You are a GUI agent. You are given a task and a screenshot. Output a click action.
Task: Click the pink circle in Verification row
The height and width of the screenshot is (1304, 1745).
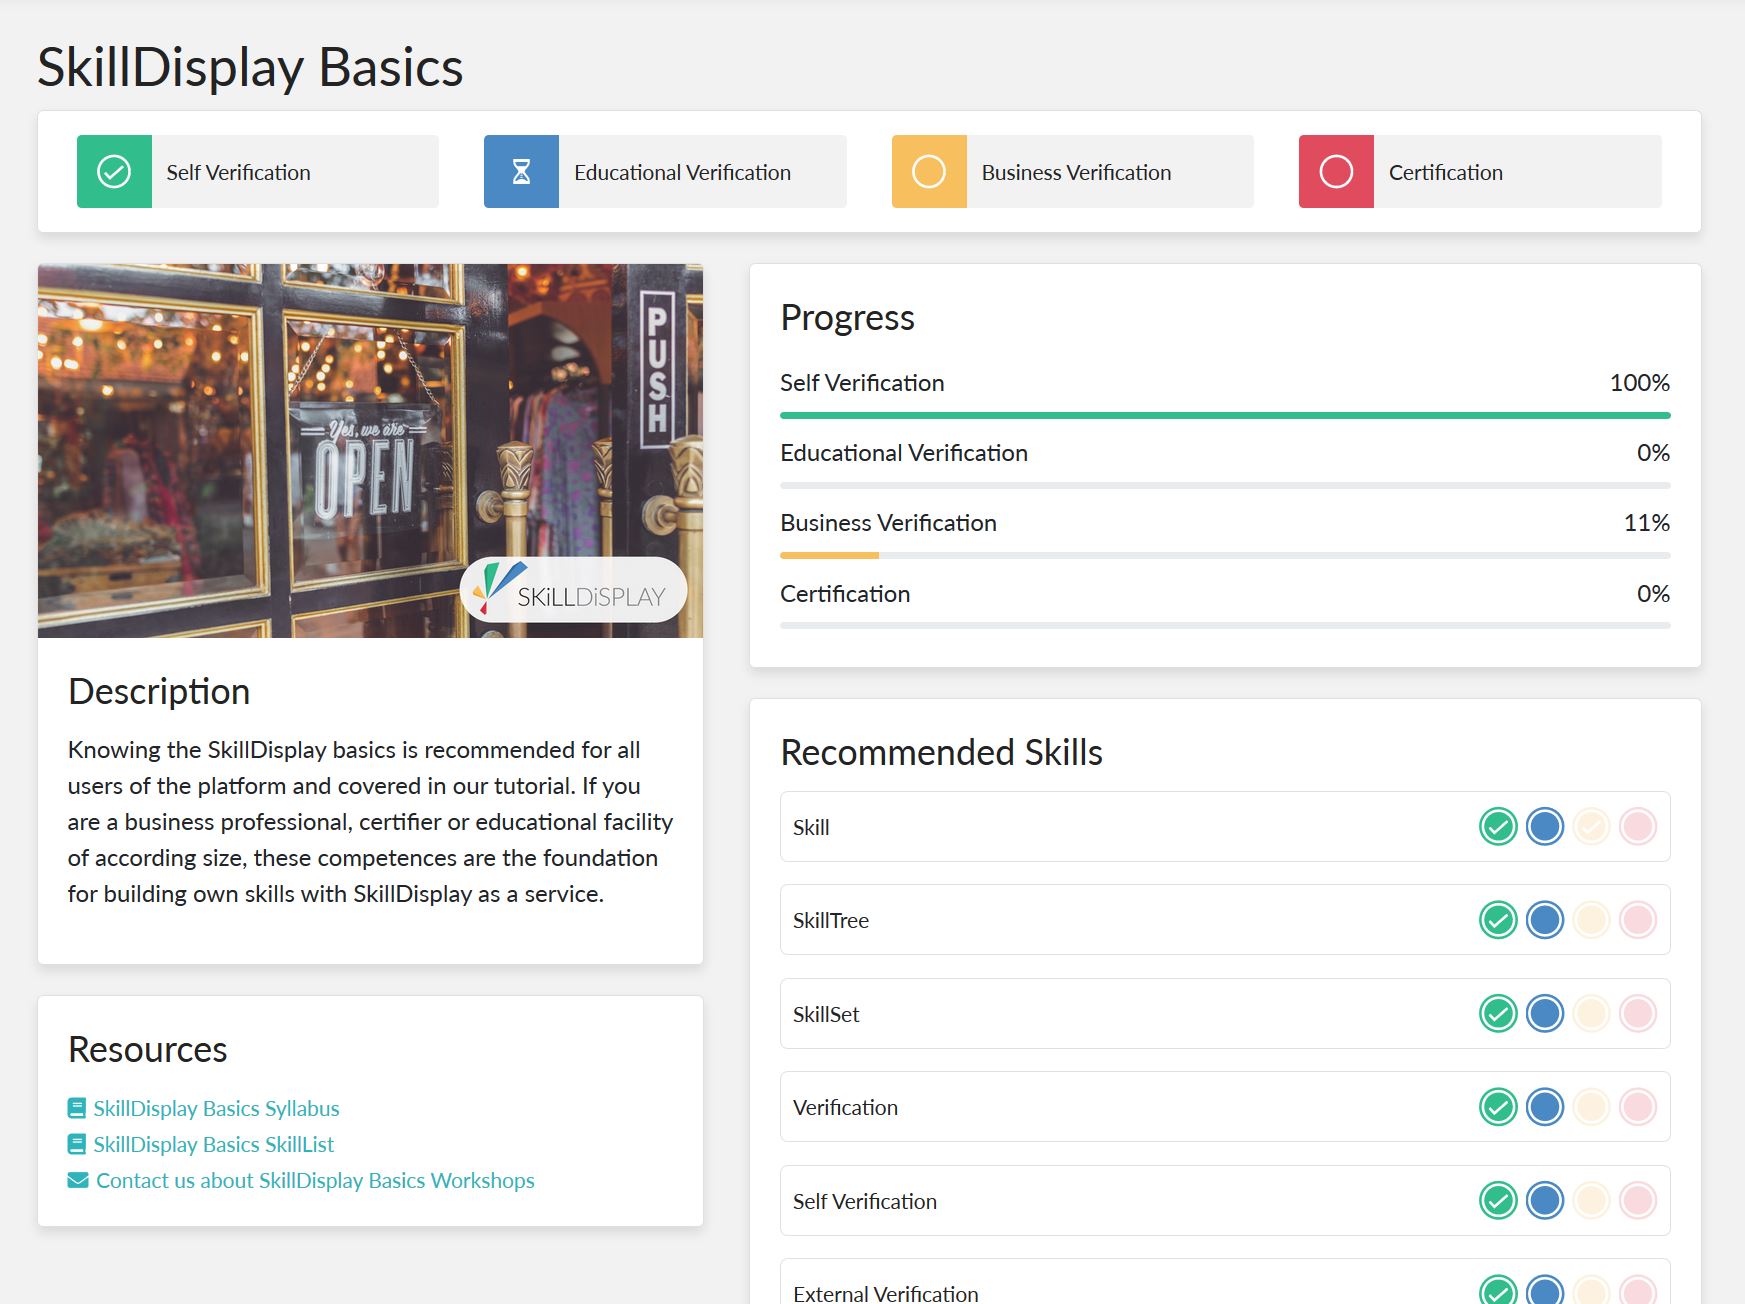[x=1638, y=1107]
